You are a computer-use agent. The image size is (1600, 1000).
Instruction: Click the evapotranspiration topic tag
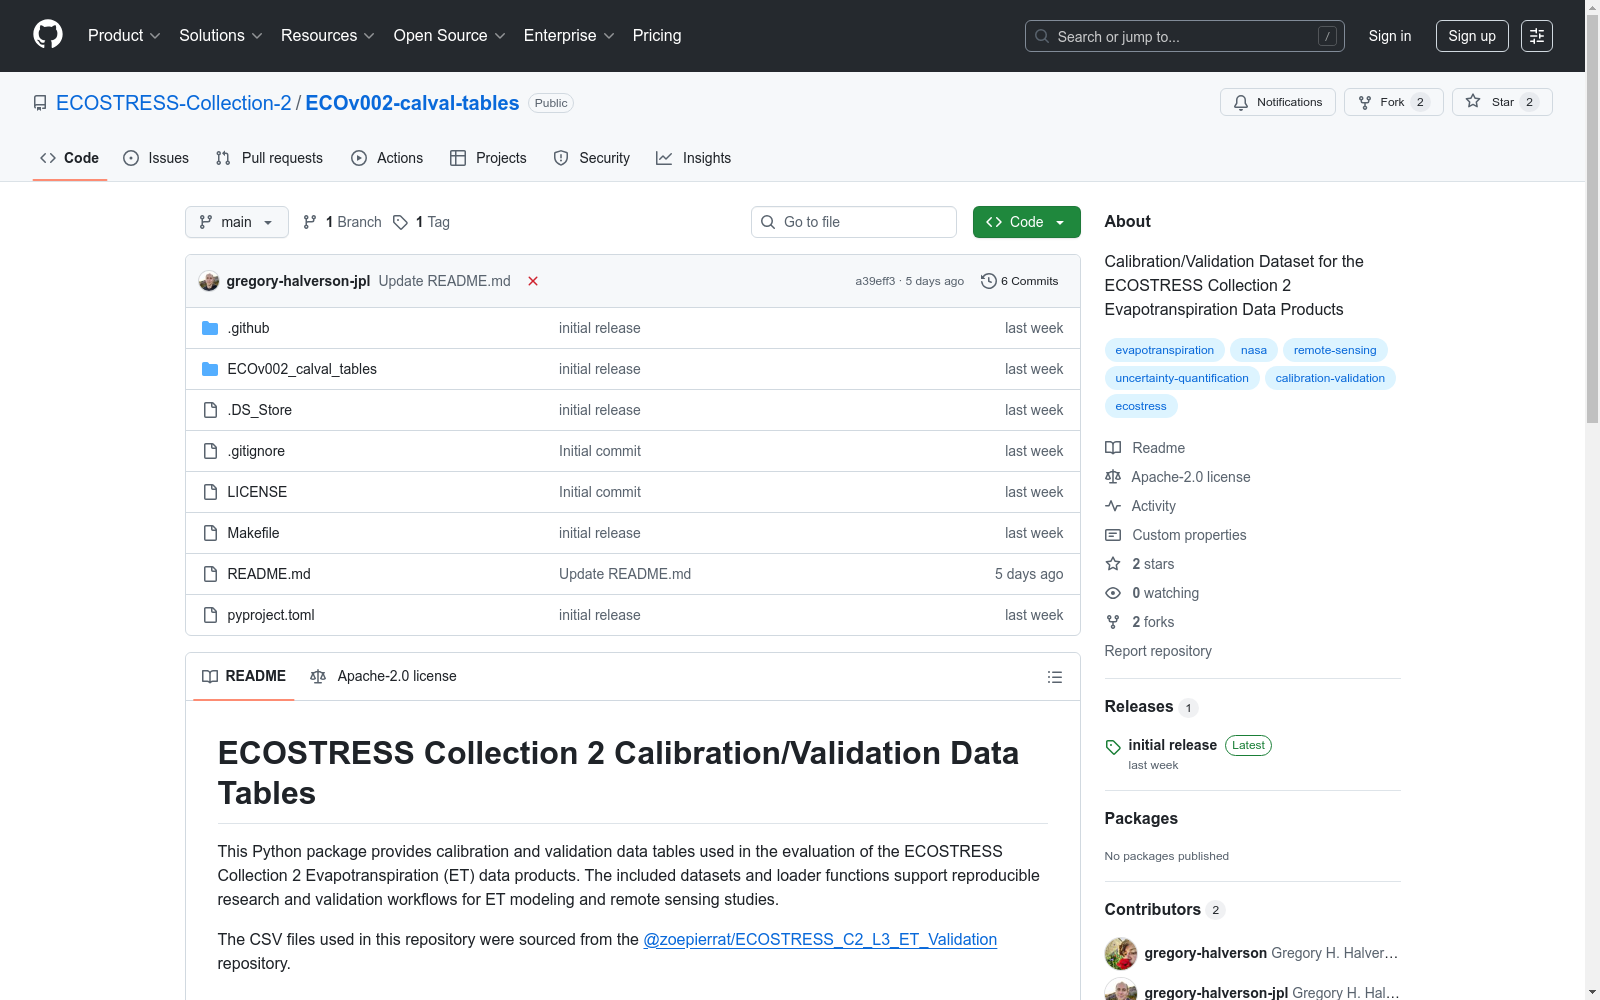[x=1164, y=350]
